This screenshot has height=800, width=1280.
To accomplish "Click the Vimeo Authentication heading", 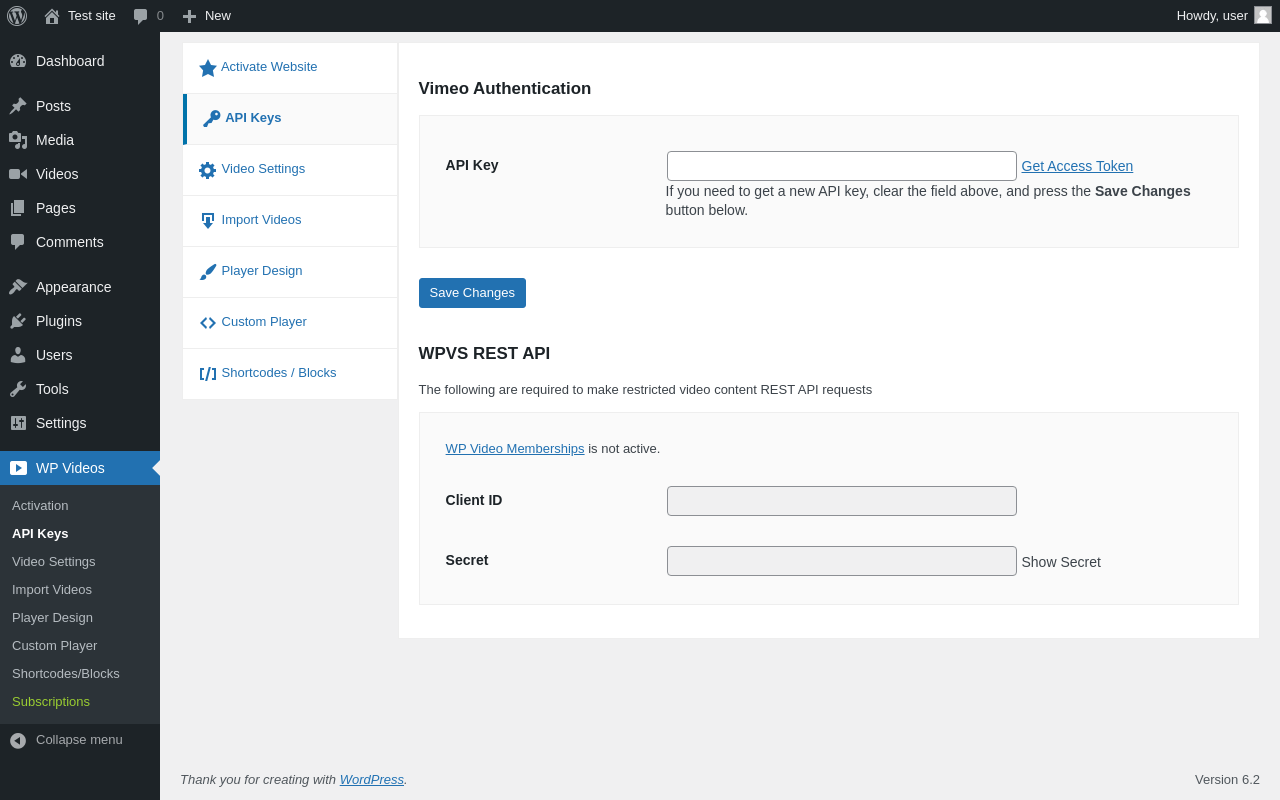I will pyautogui.click(x=505, y=89).
